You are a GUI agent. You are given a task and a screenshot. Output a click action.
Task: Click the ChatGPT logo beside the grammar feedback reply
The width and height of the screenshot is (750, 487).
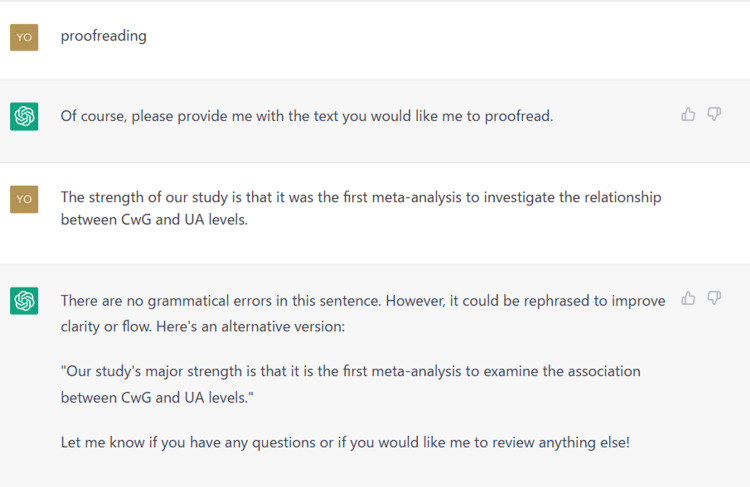point(24,300)
